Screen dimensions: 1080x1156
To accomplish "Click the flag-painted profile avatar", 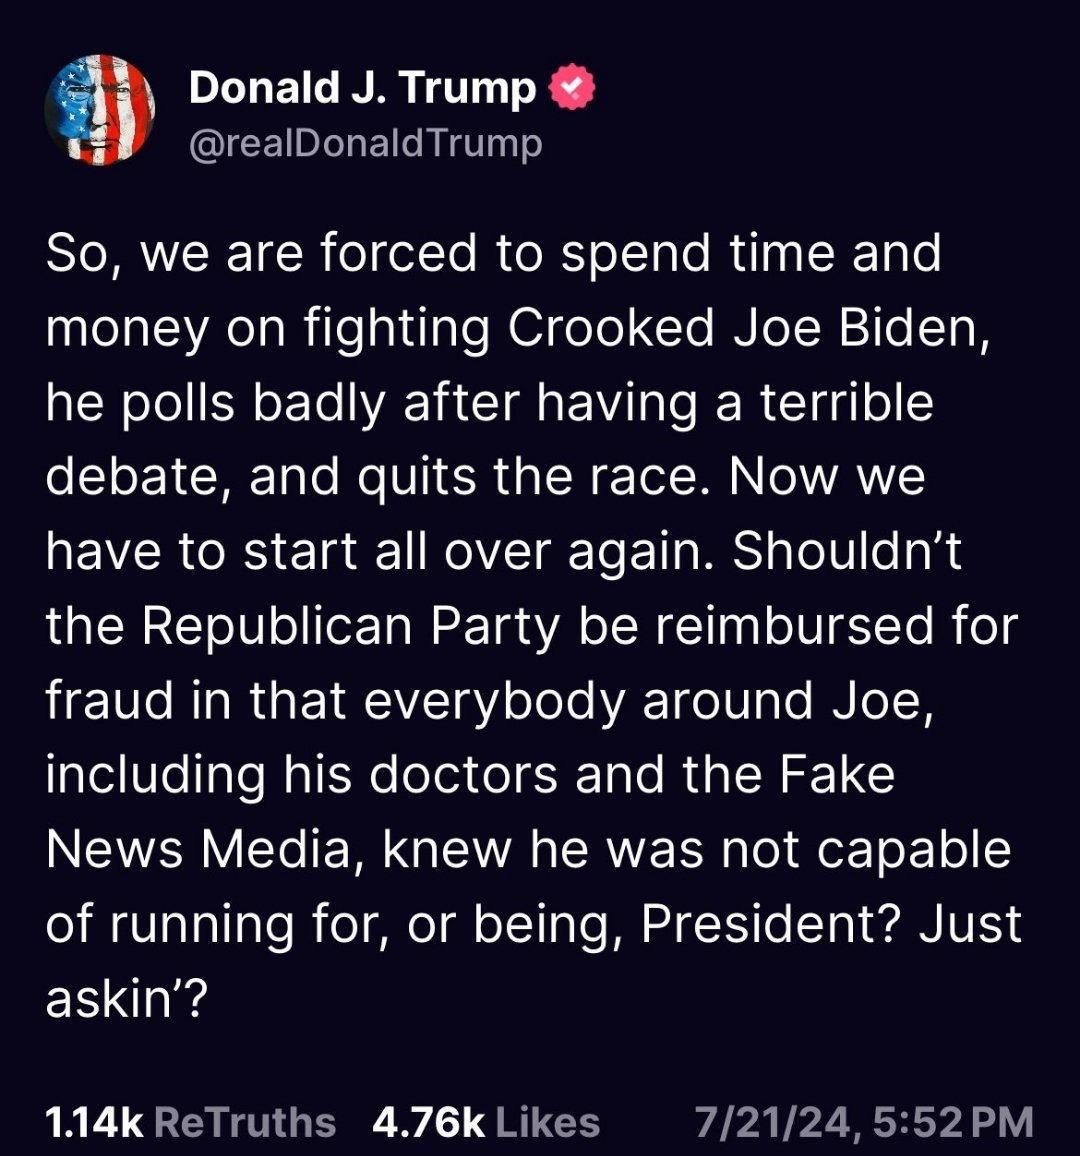I will [x=99, y=110].
